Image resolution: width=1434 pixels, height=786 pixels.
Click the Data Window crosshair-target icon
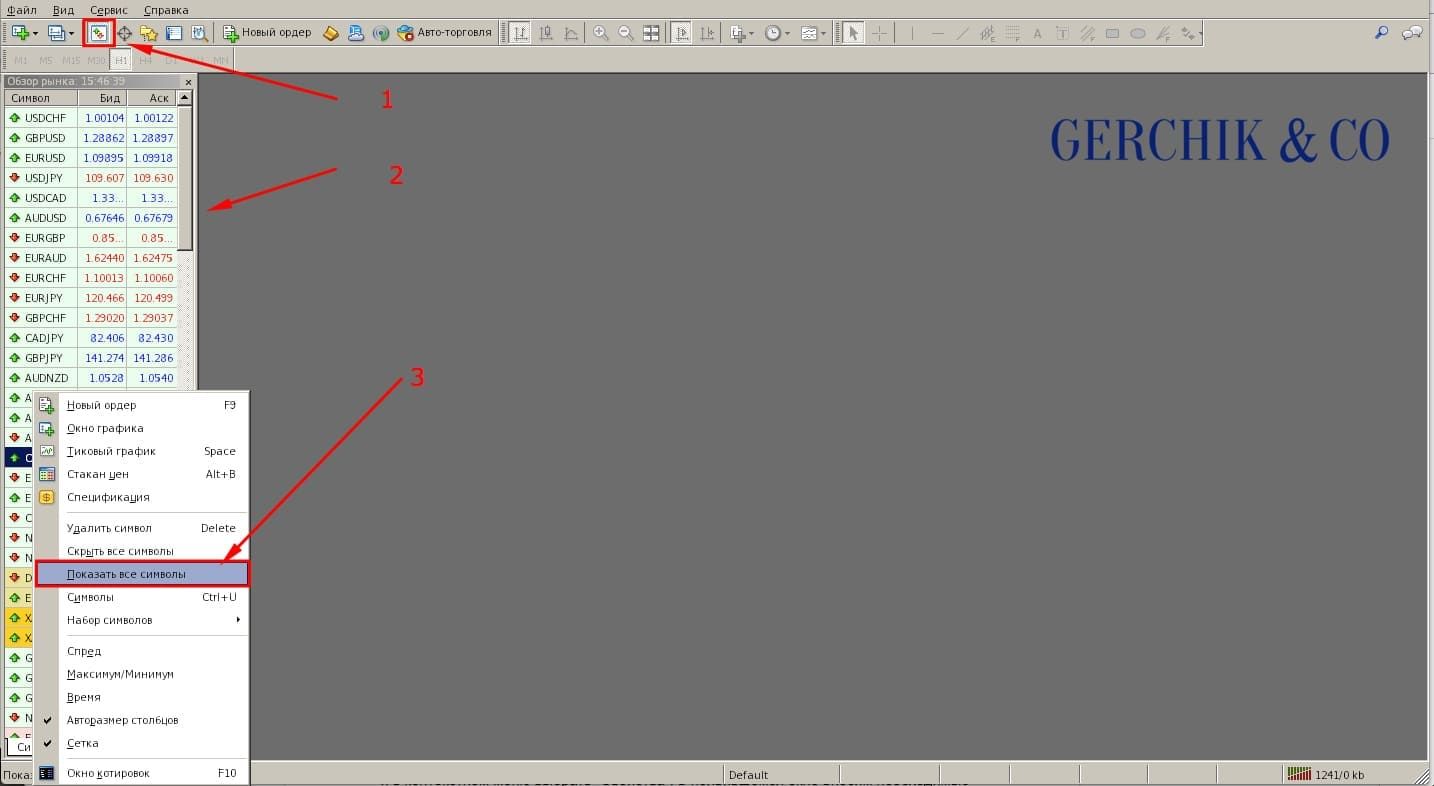(x=125, y=33)
